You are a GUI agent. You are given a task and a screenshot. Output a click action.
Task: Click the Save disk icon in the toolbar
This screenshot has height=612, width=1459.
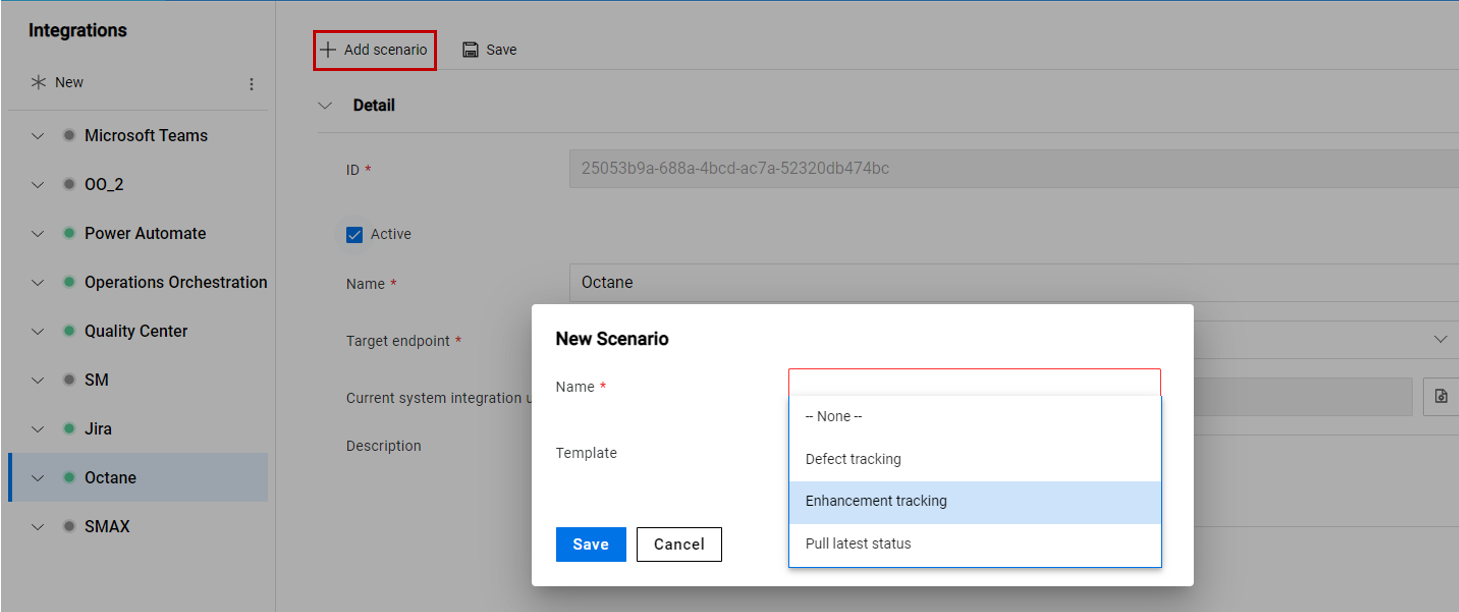point(470,49)
